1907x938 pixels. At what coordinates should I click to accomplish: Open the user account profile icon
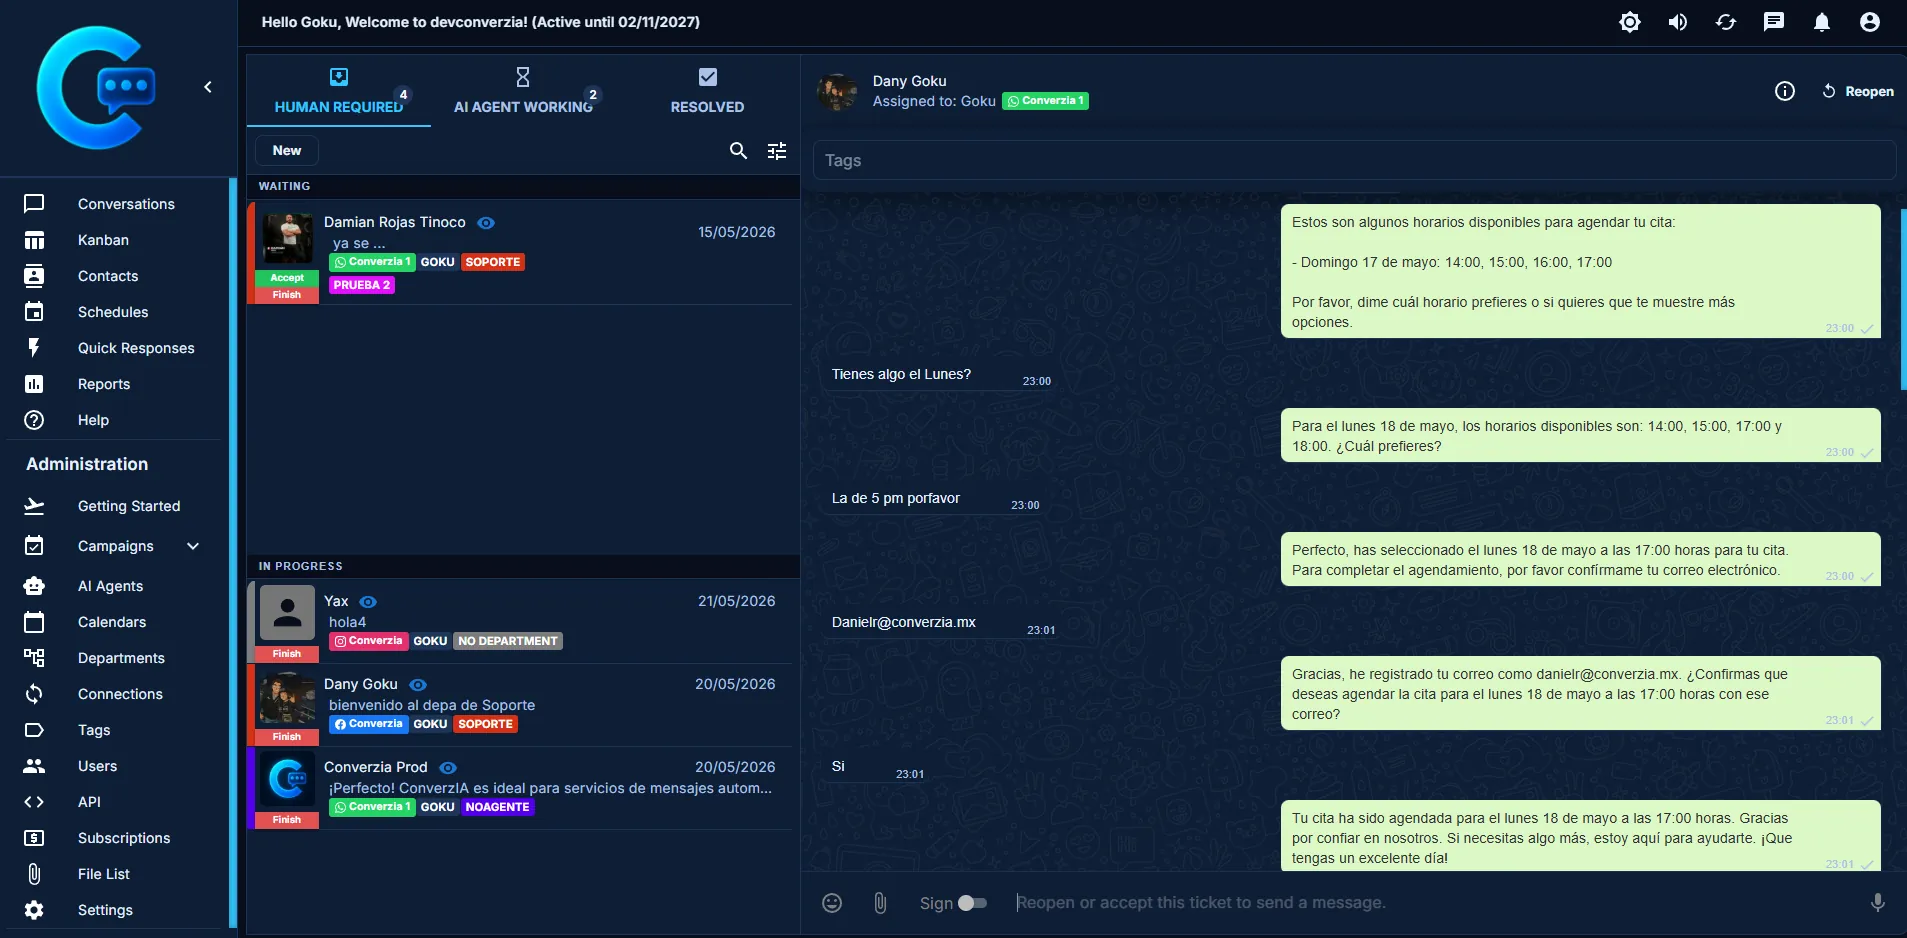pyautogui.click(x=1870, y=22)
